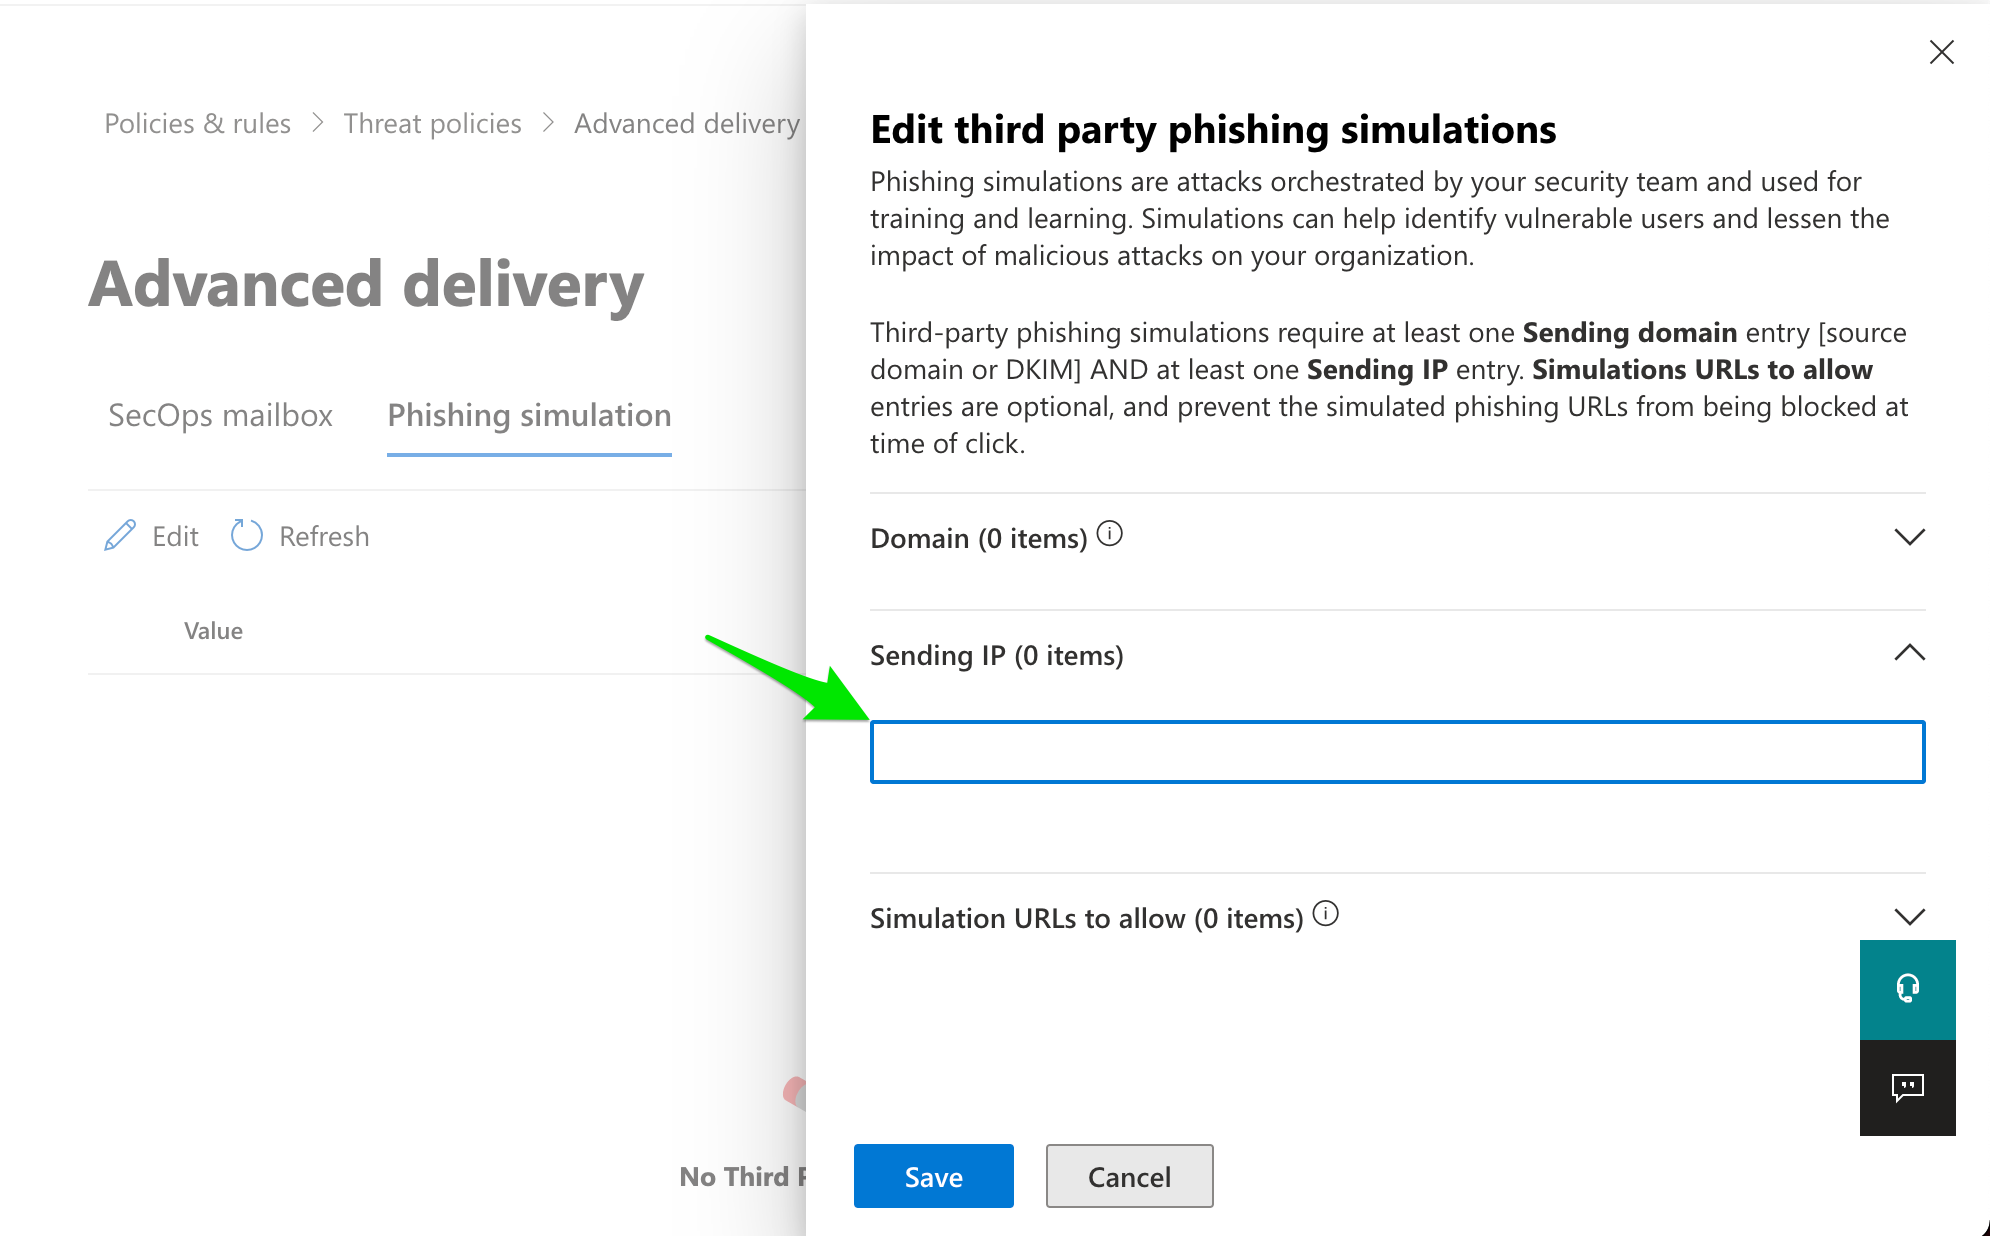
Task: Select the Phishing simulation tab
Action: (x=529, y=415)
